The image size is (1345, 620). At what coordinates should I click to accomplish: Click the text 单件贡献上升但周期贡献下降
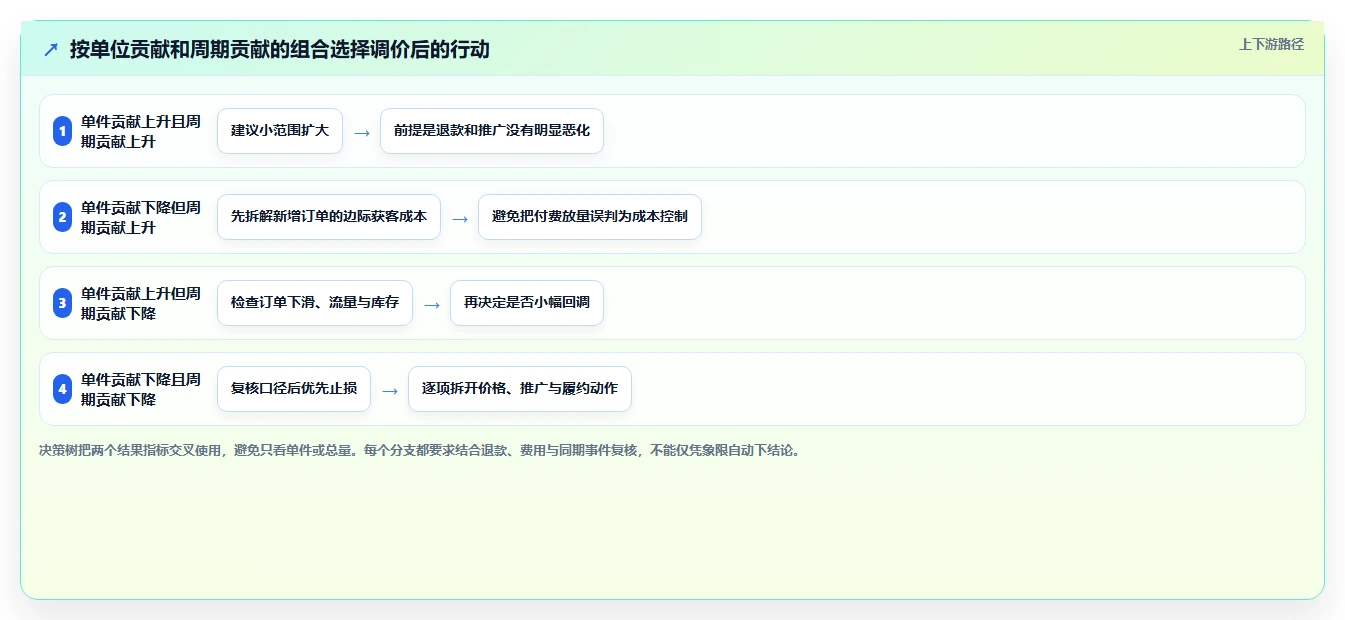(141, 303)
